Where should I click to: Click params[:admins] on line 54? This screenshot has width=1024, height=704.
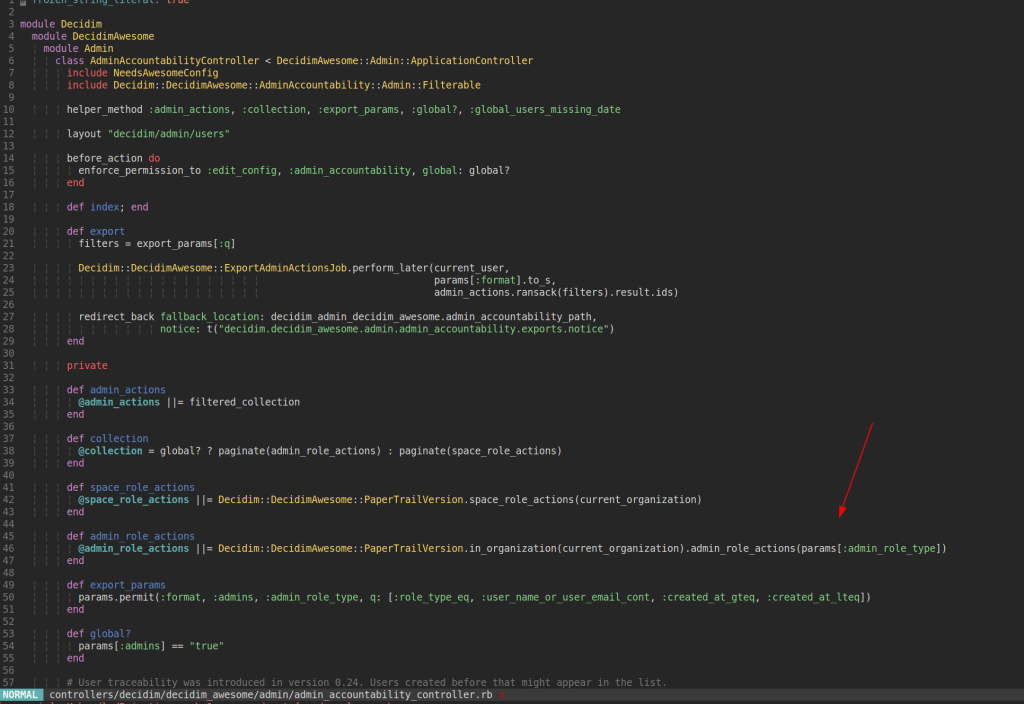122,646
